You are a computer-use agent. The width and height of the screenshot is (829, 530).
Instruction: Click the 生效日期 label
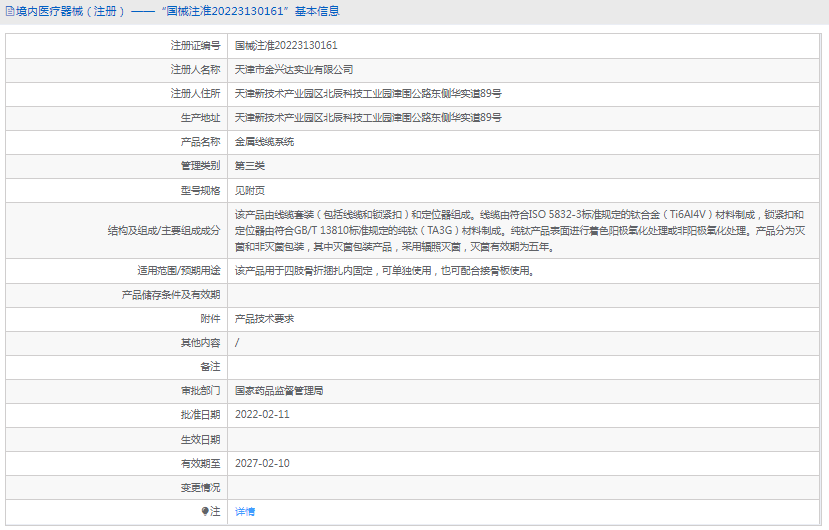(200, 440)
